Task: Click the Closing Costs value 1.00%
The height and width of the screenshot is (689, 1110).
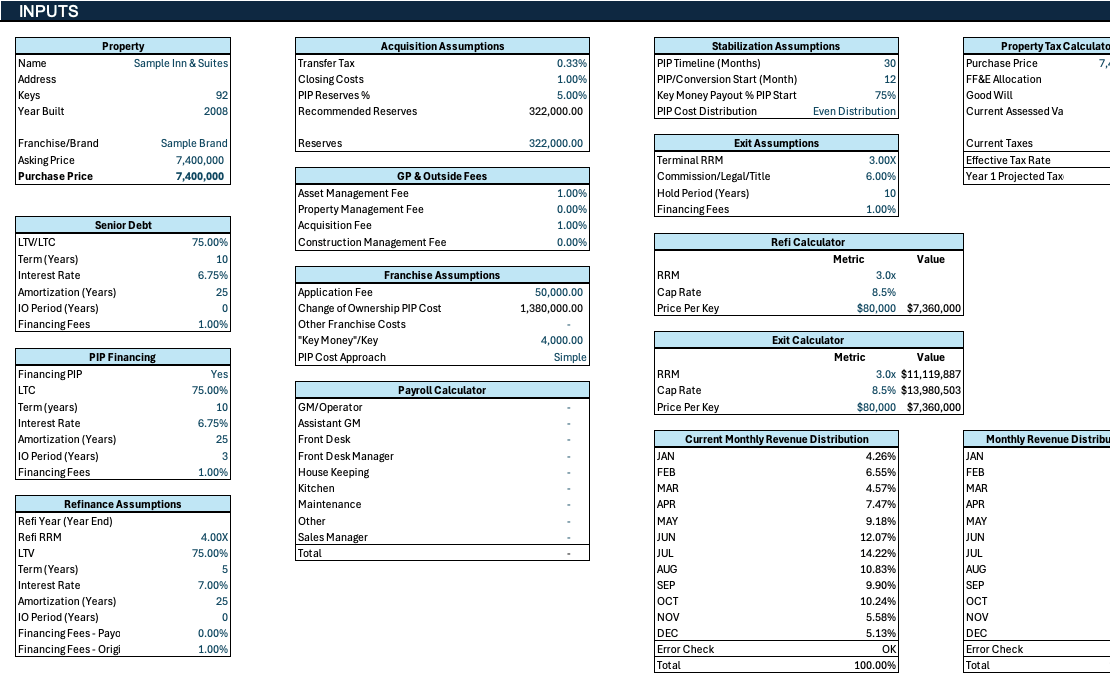Action: (x=571, y=79)
